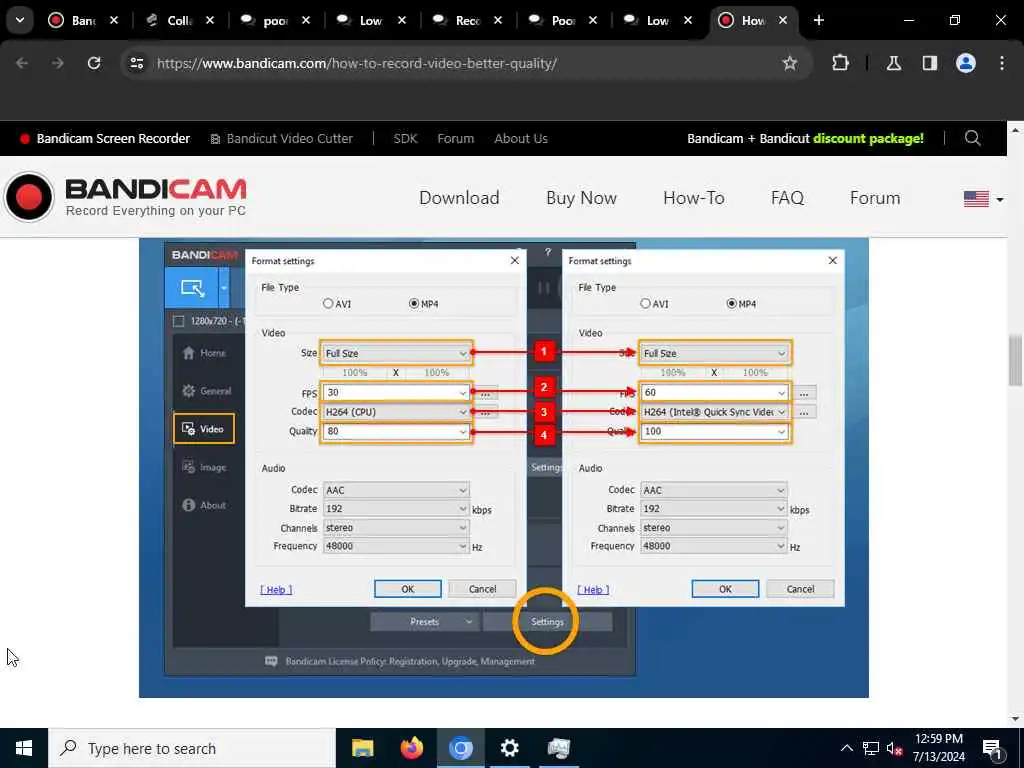
Task: Click the Bandicam red record logo
Action: (x=29, y=197)
